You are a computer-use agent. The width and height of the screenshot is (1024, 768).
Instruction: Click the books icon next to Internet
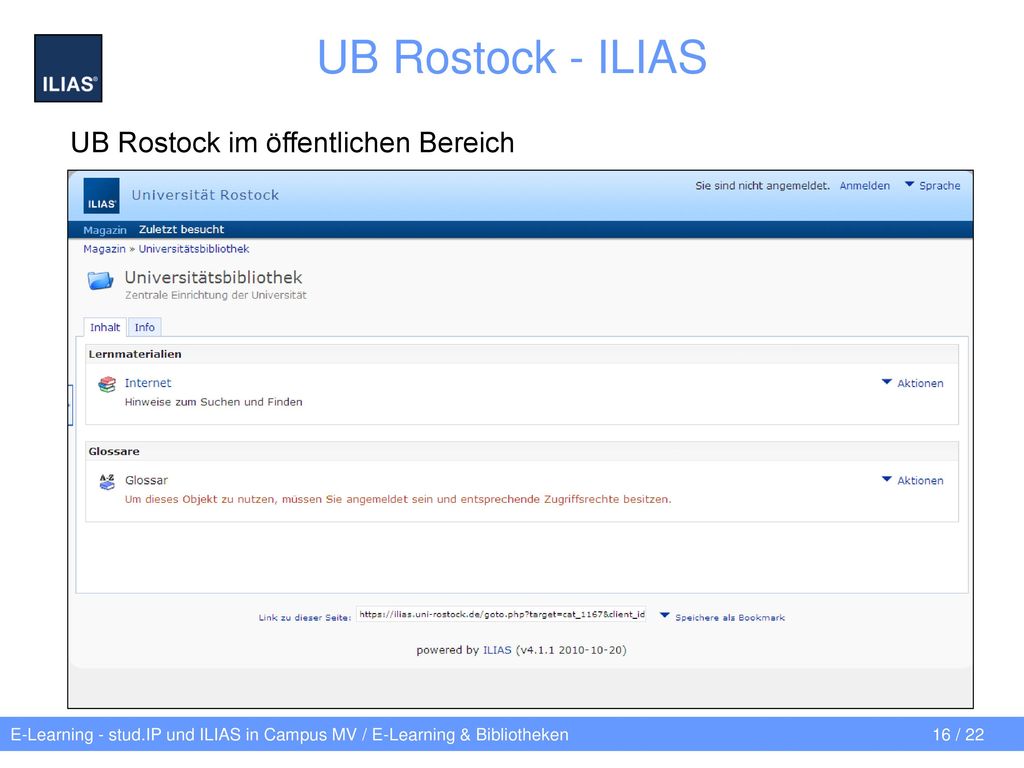click(x=107, y=384)
